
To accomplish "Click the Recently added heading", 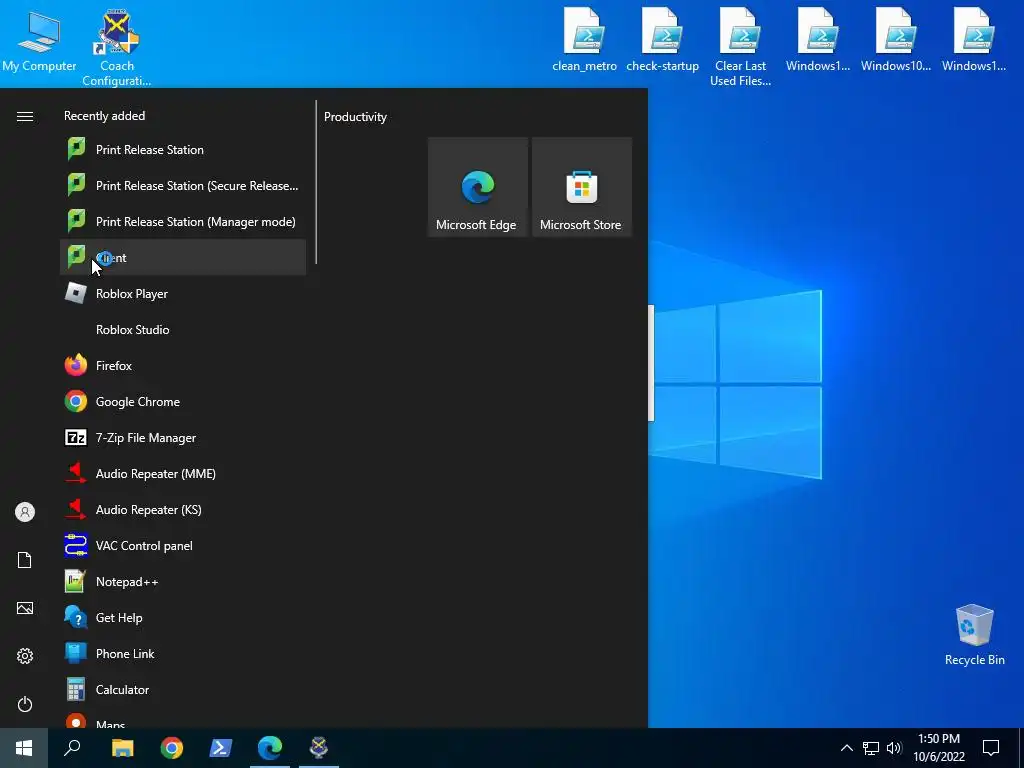I will pyautogui.click(x=104, y=116).
